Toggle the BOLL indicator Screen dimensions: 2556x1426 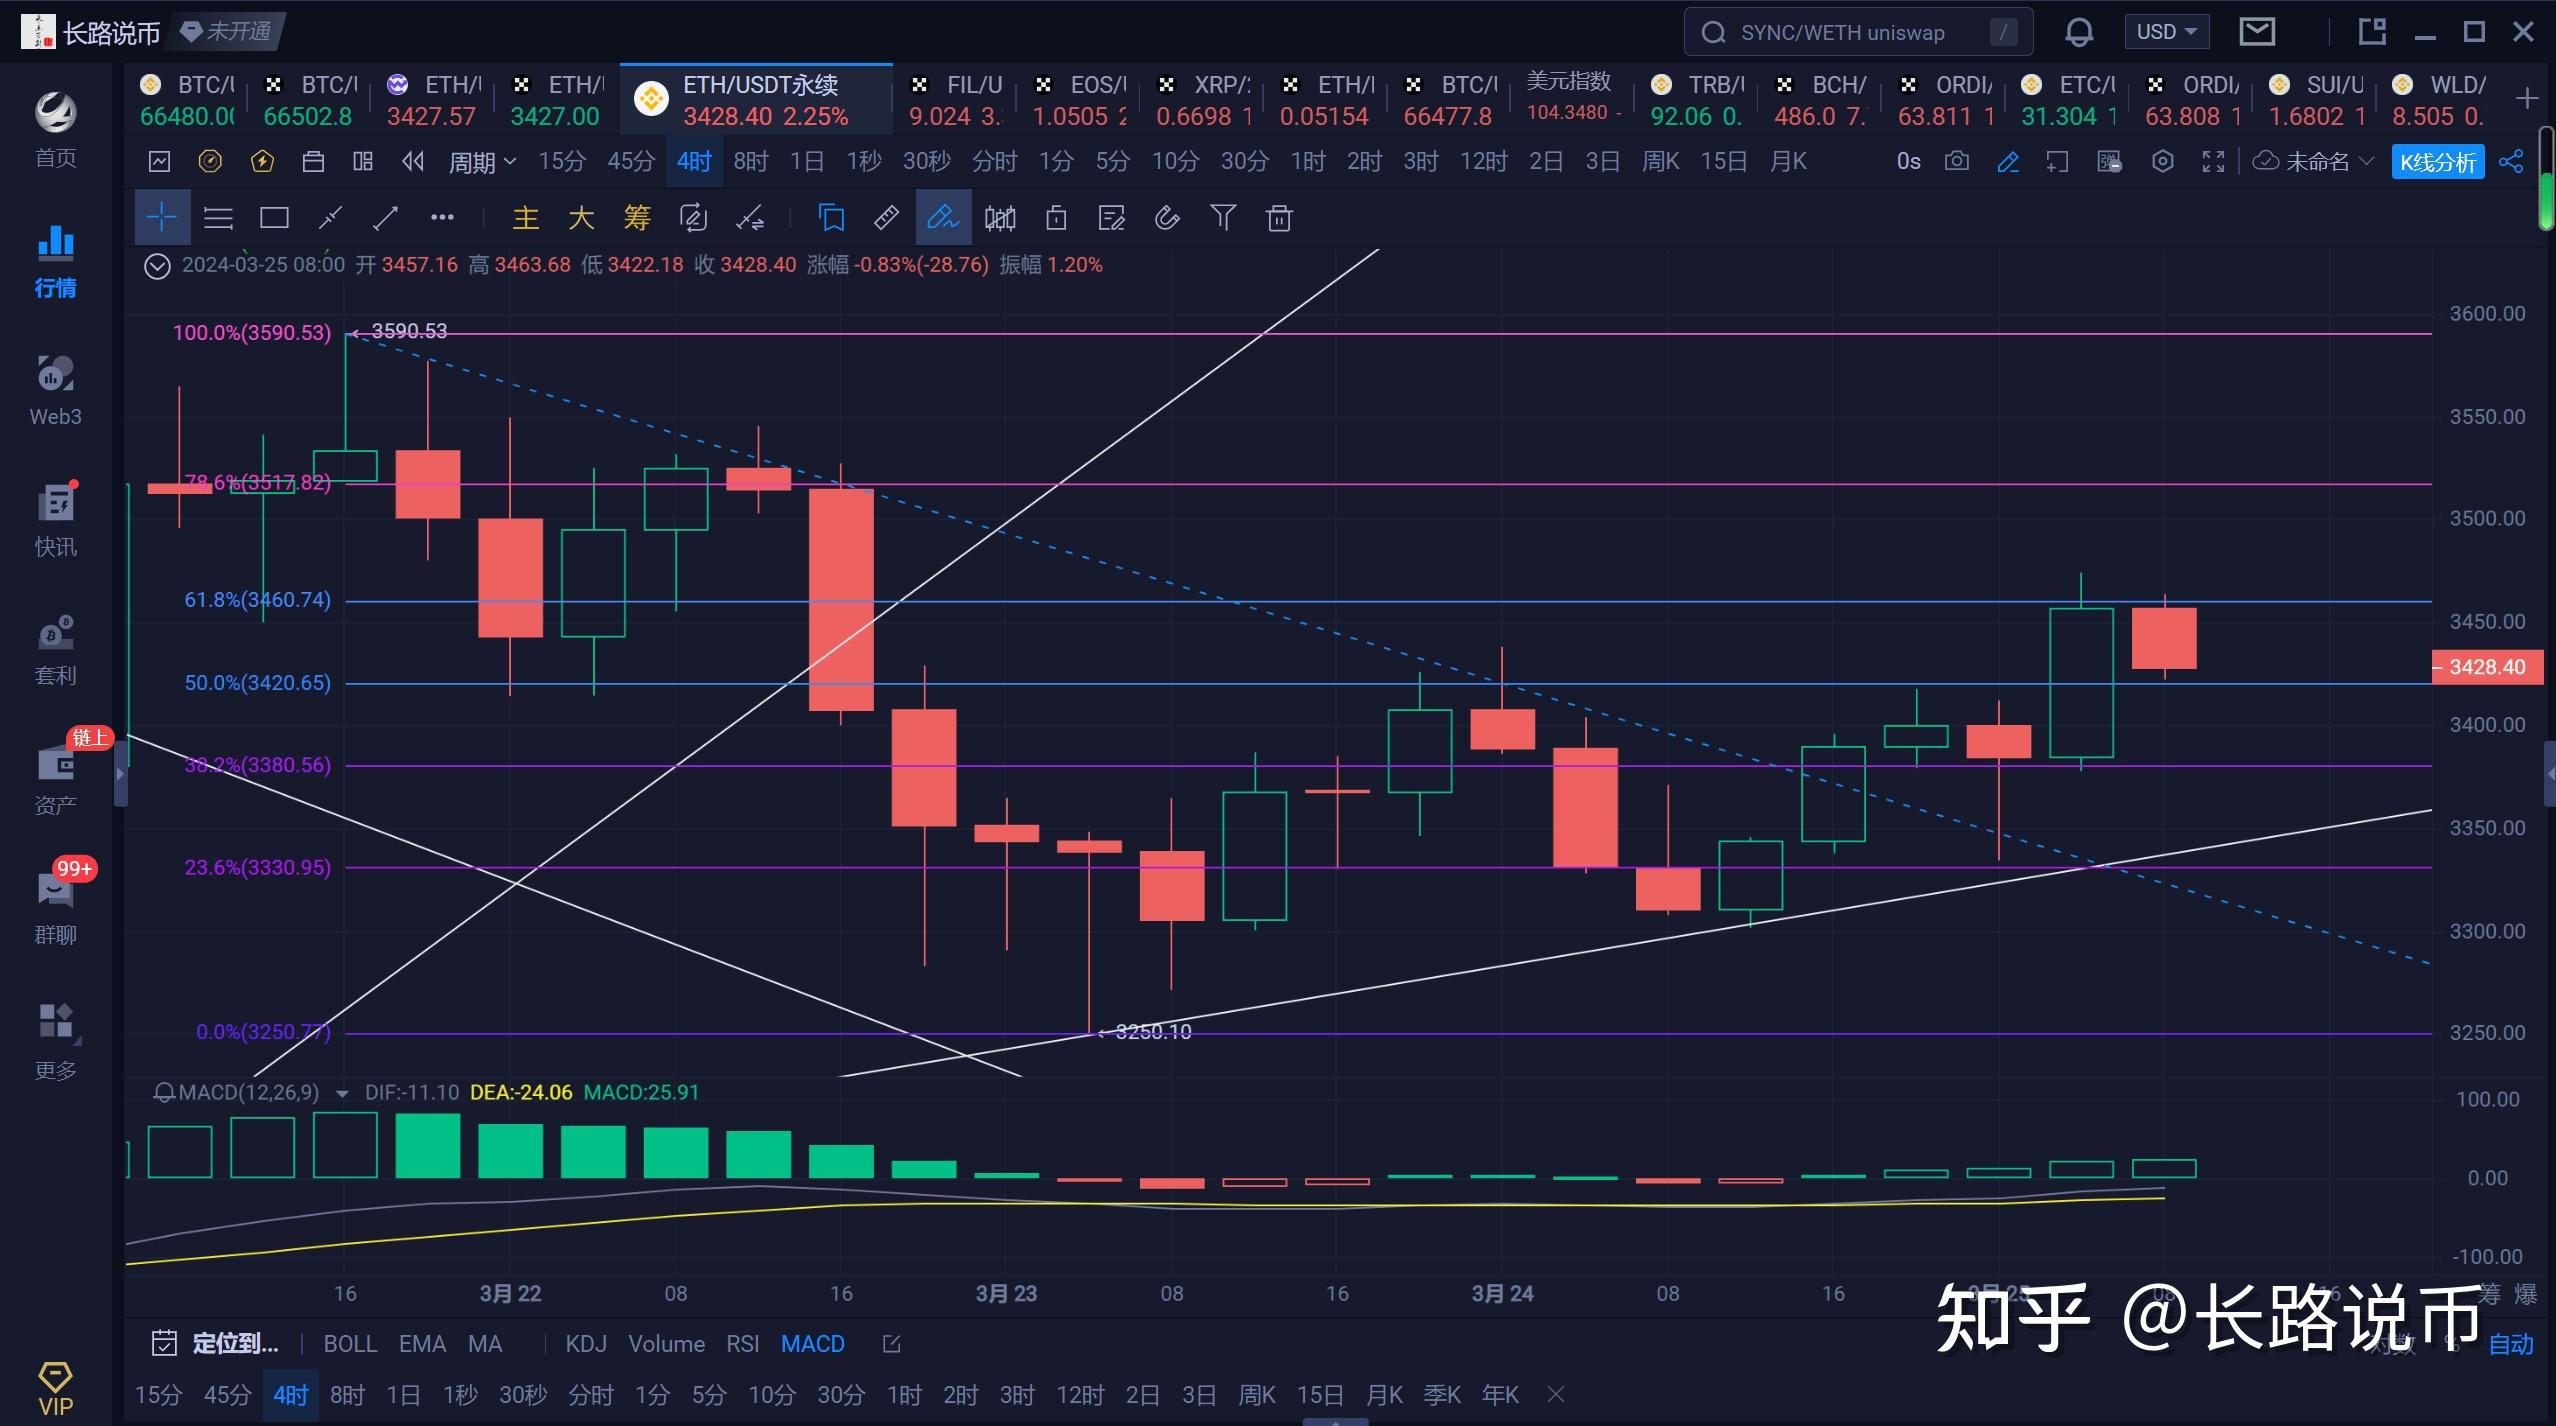tap(350, 1344)
